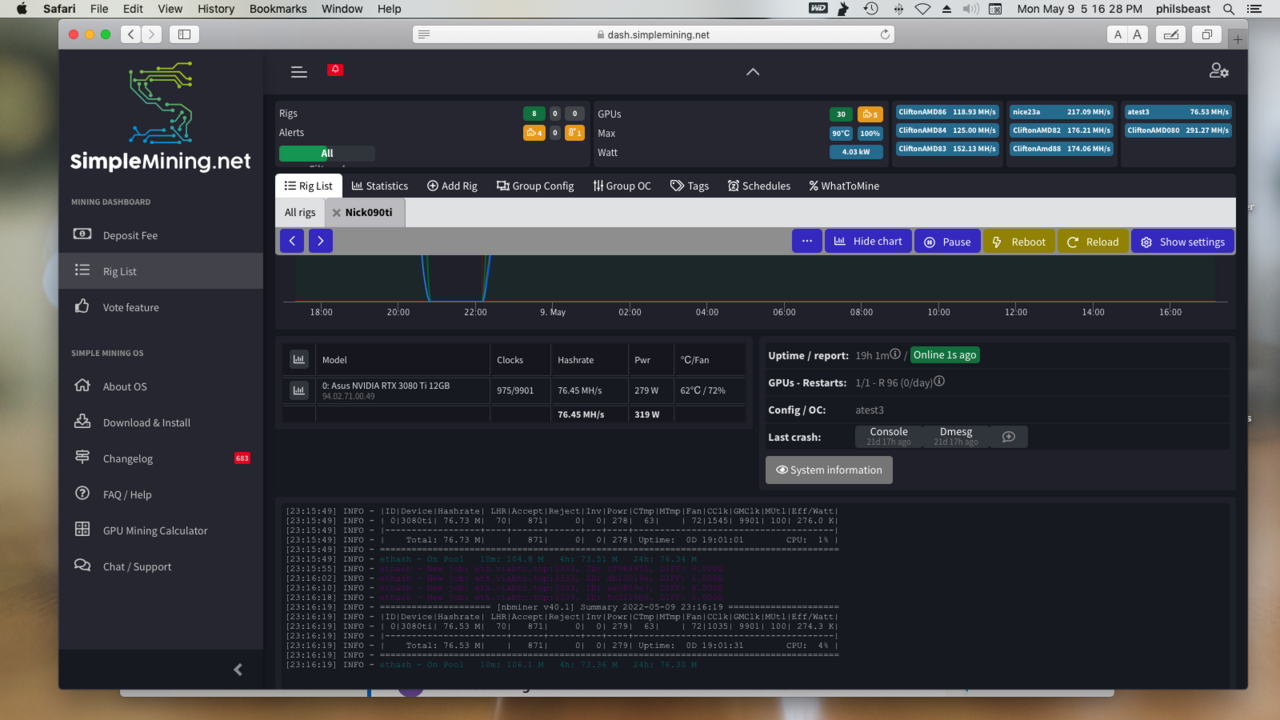Reboot the rig
The height and width of the screenshot is (720, 1280).
(1019, 241)
